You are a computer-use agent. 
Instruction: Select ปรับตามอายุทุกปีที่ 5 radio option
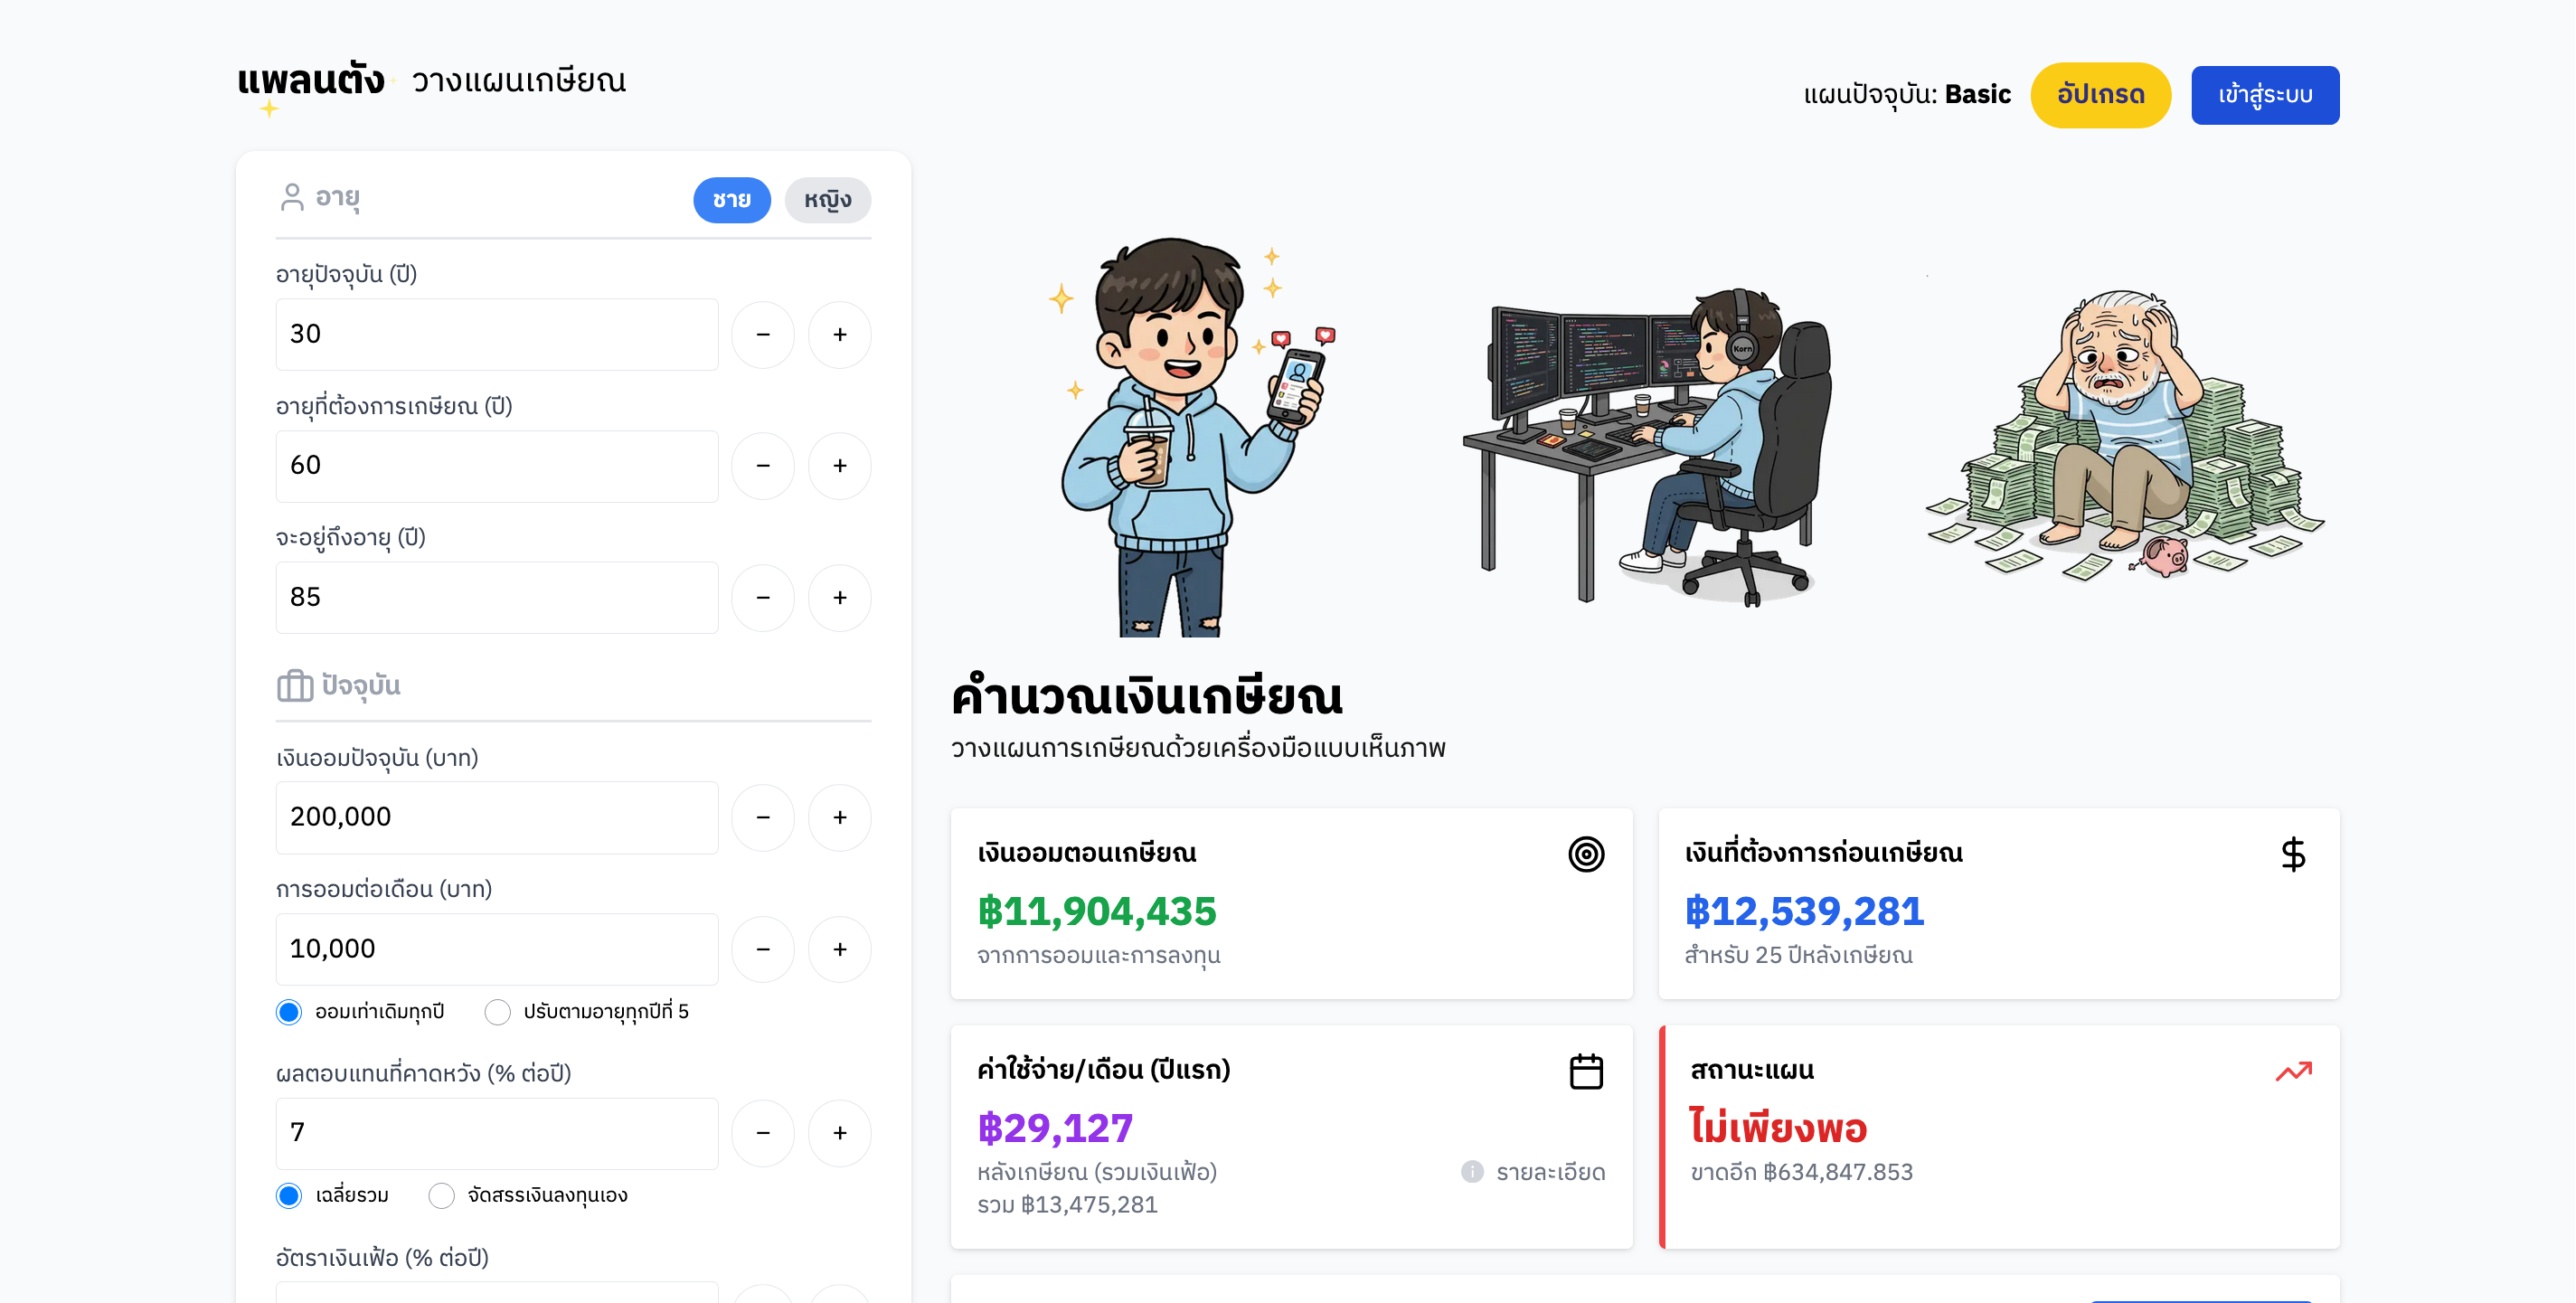pos(497,1012)
